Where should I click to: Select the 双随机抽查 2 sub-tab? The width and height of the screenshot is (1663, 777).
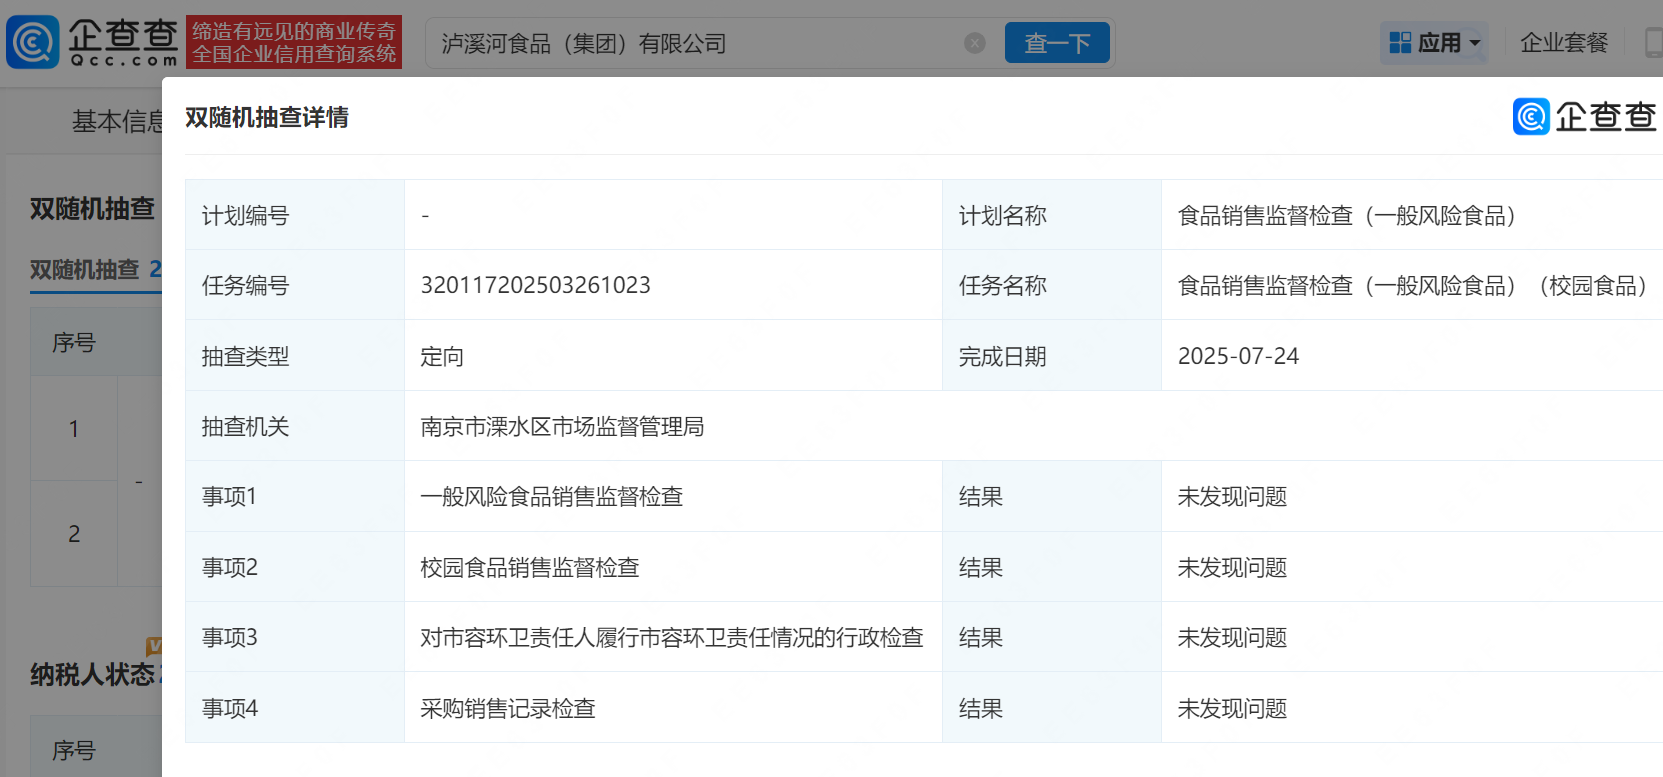coord(95,270)
